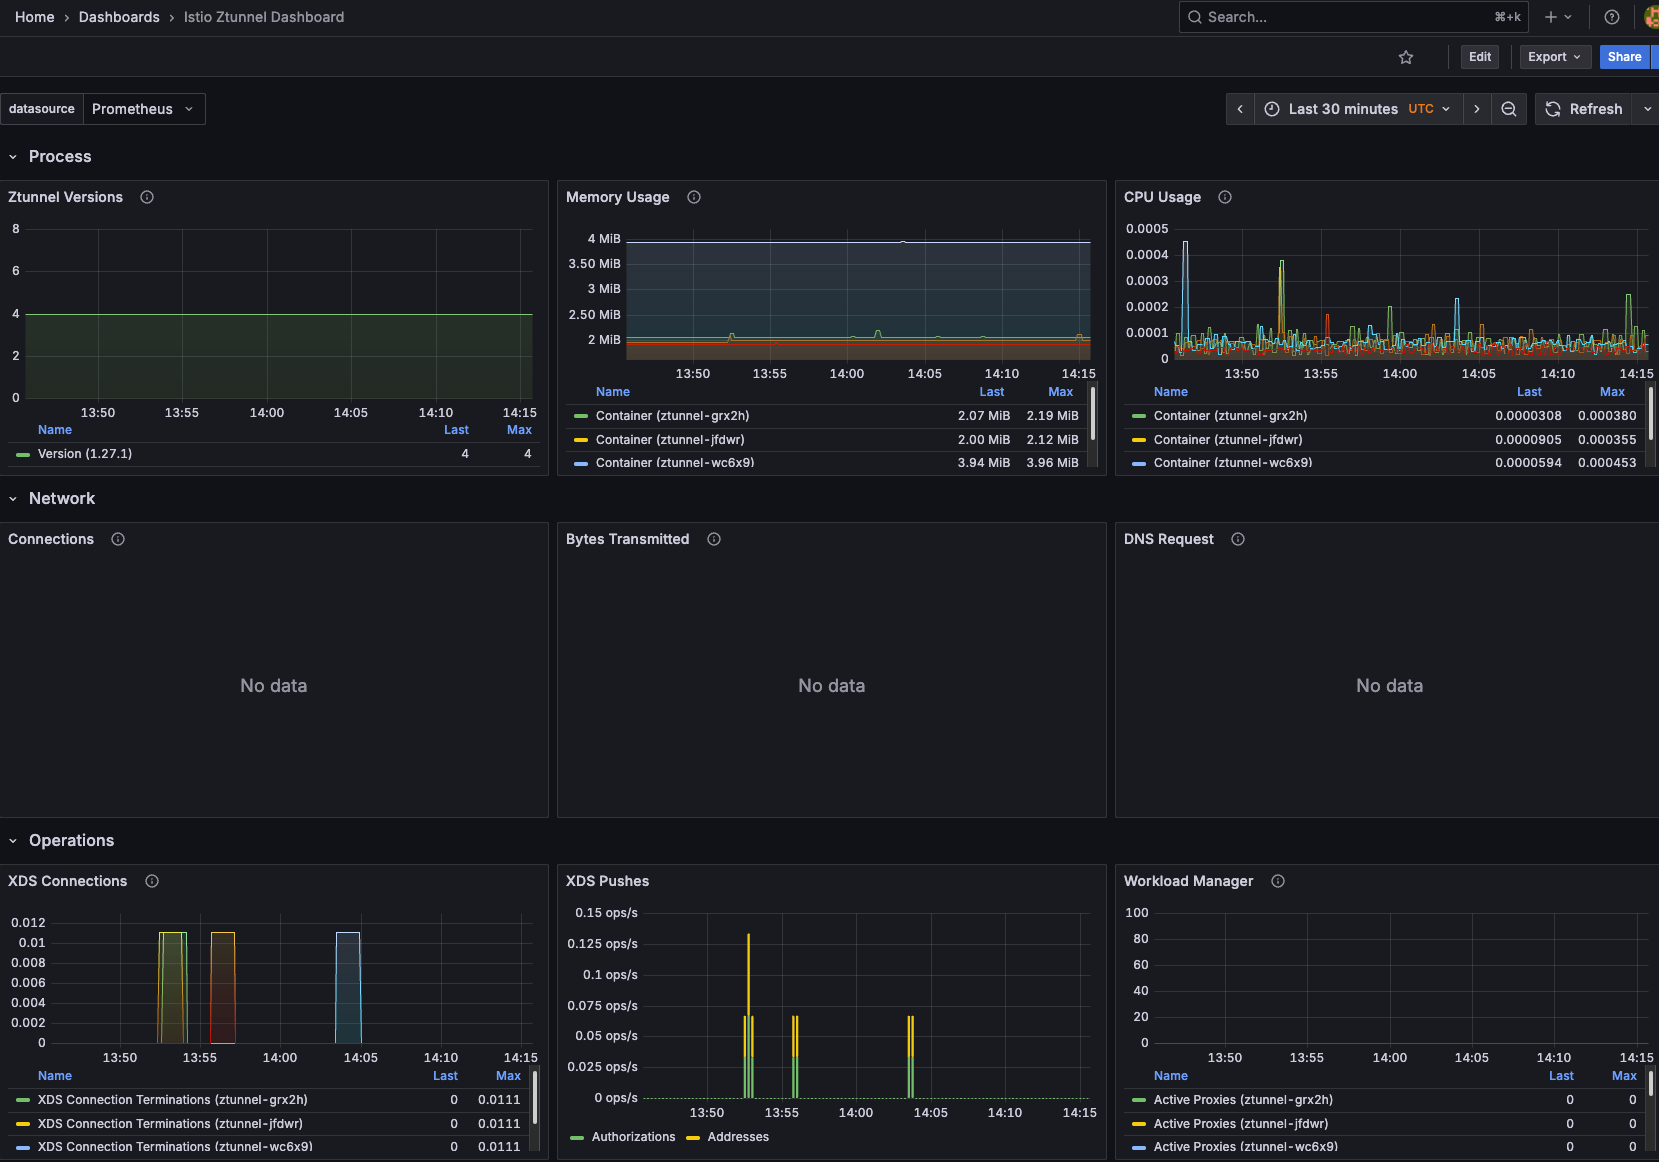Click info icon next to DNS Request
Viewport: 1659px width, 1162px height.
click(1238, 539)
